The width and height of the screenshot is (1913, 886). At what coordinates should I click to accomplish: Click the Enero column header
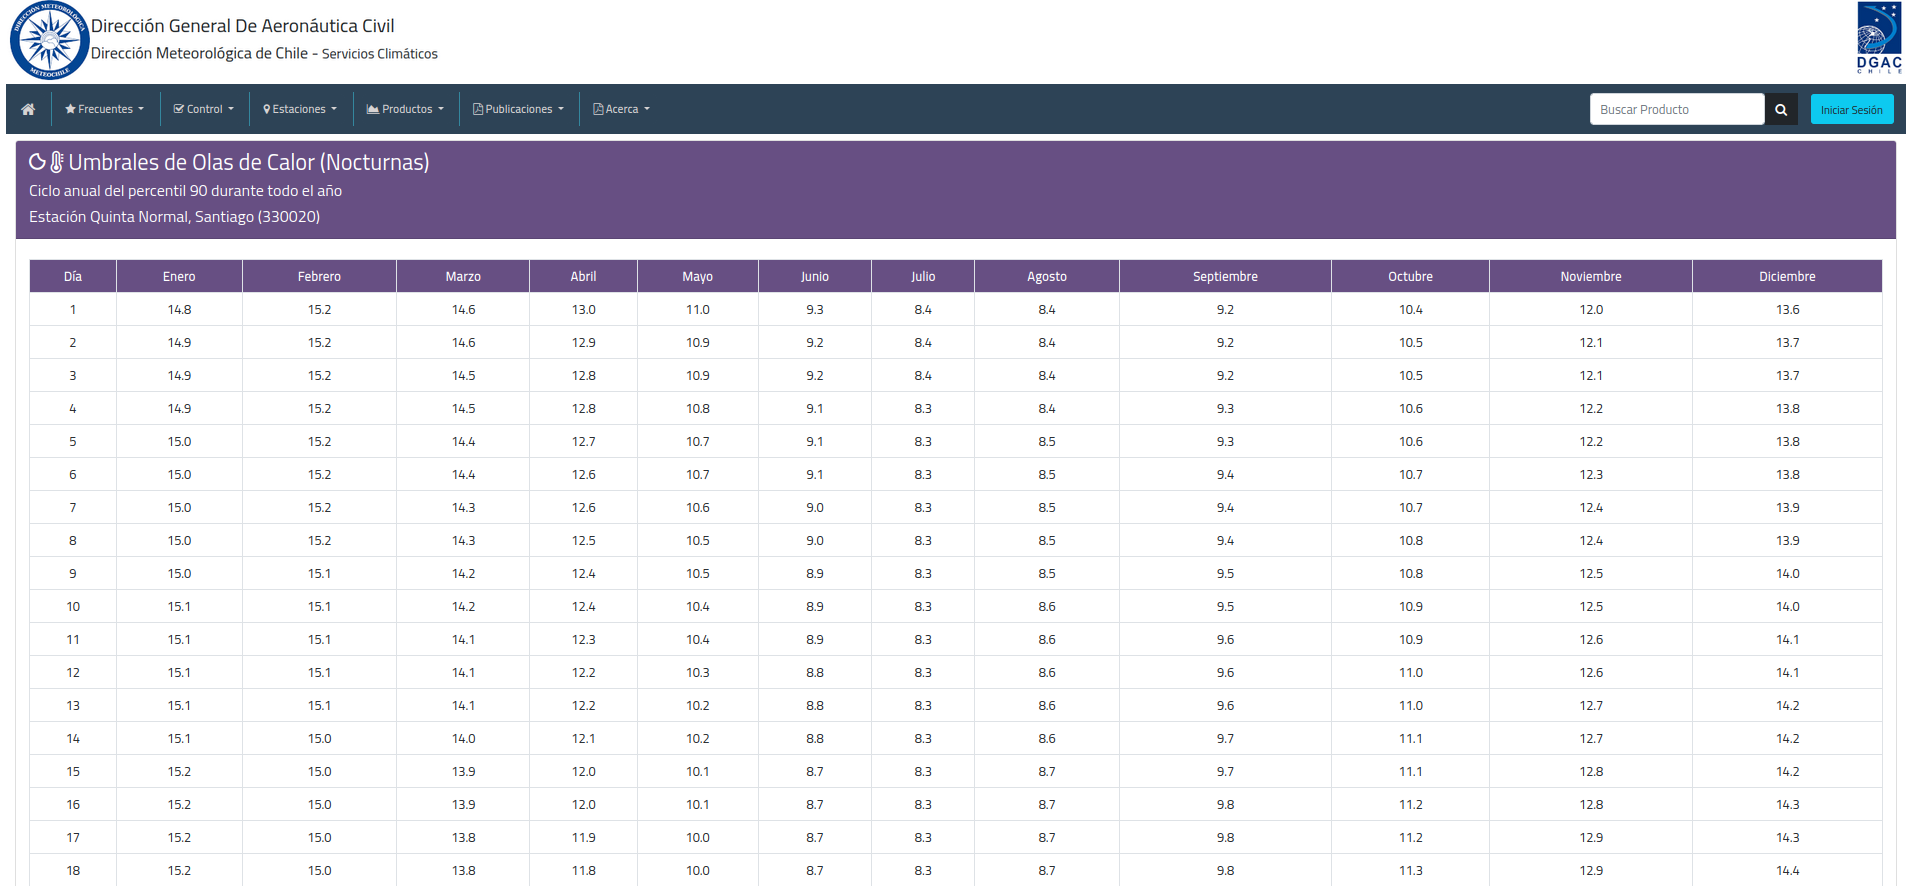coord(179,276)
